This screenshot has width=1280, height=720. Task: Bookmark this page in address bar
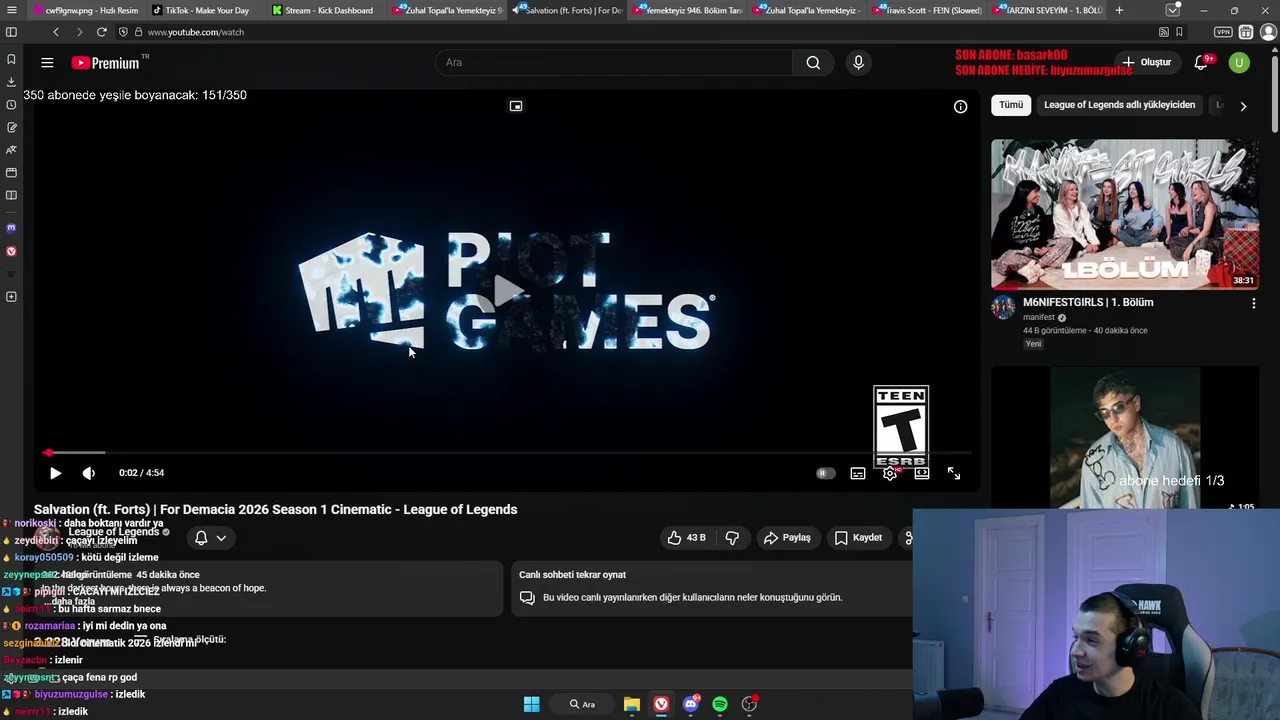pos(1180,32)
